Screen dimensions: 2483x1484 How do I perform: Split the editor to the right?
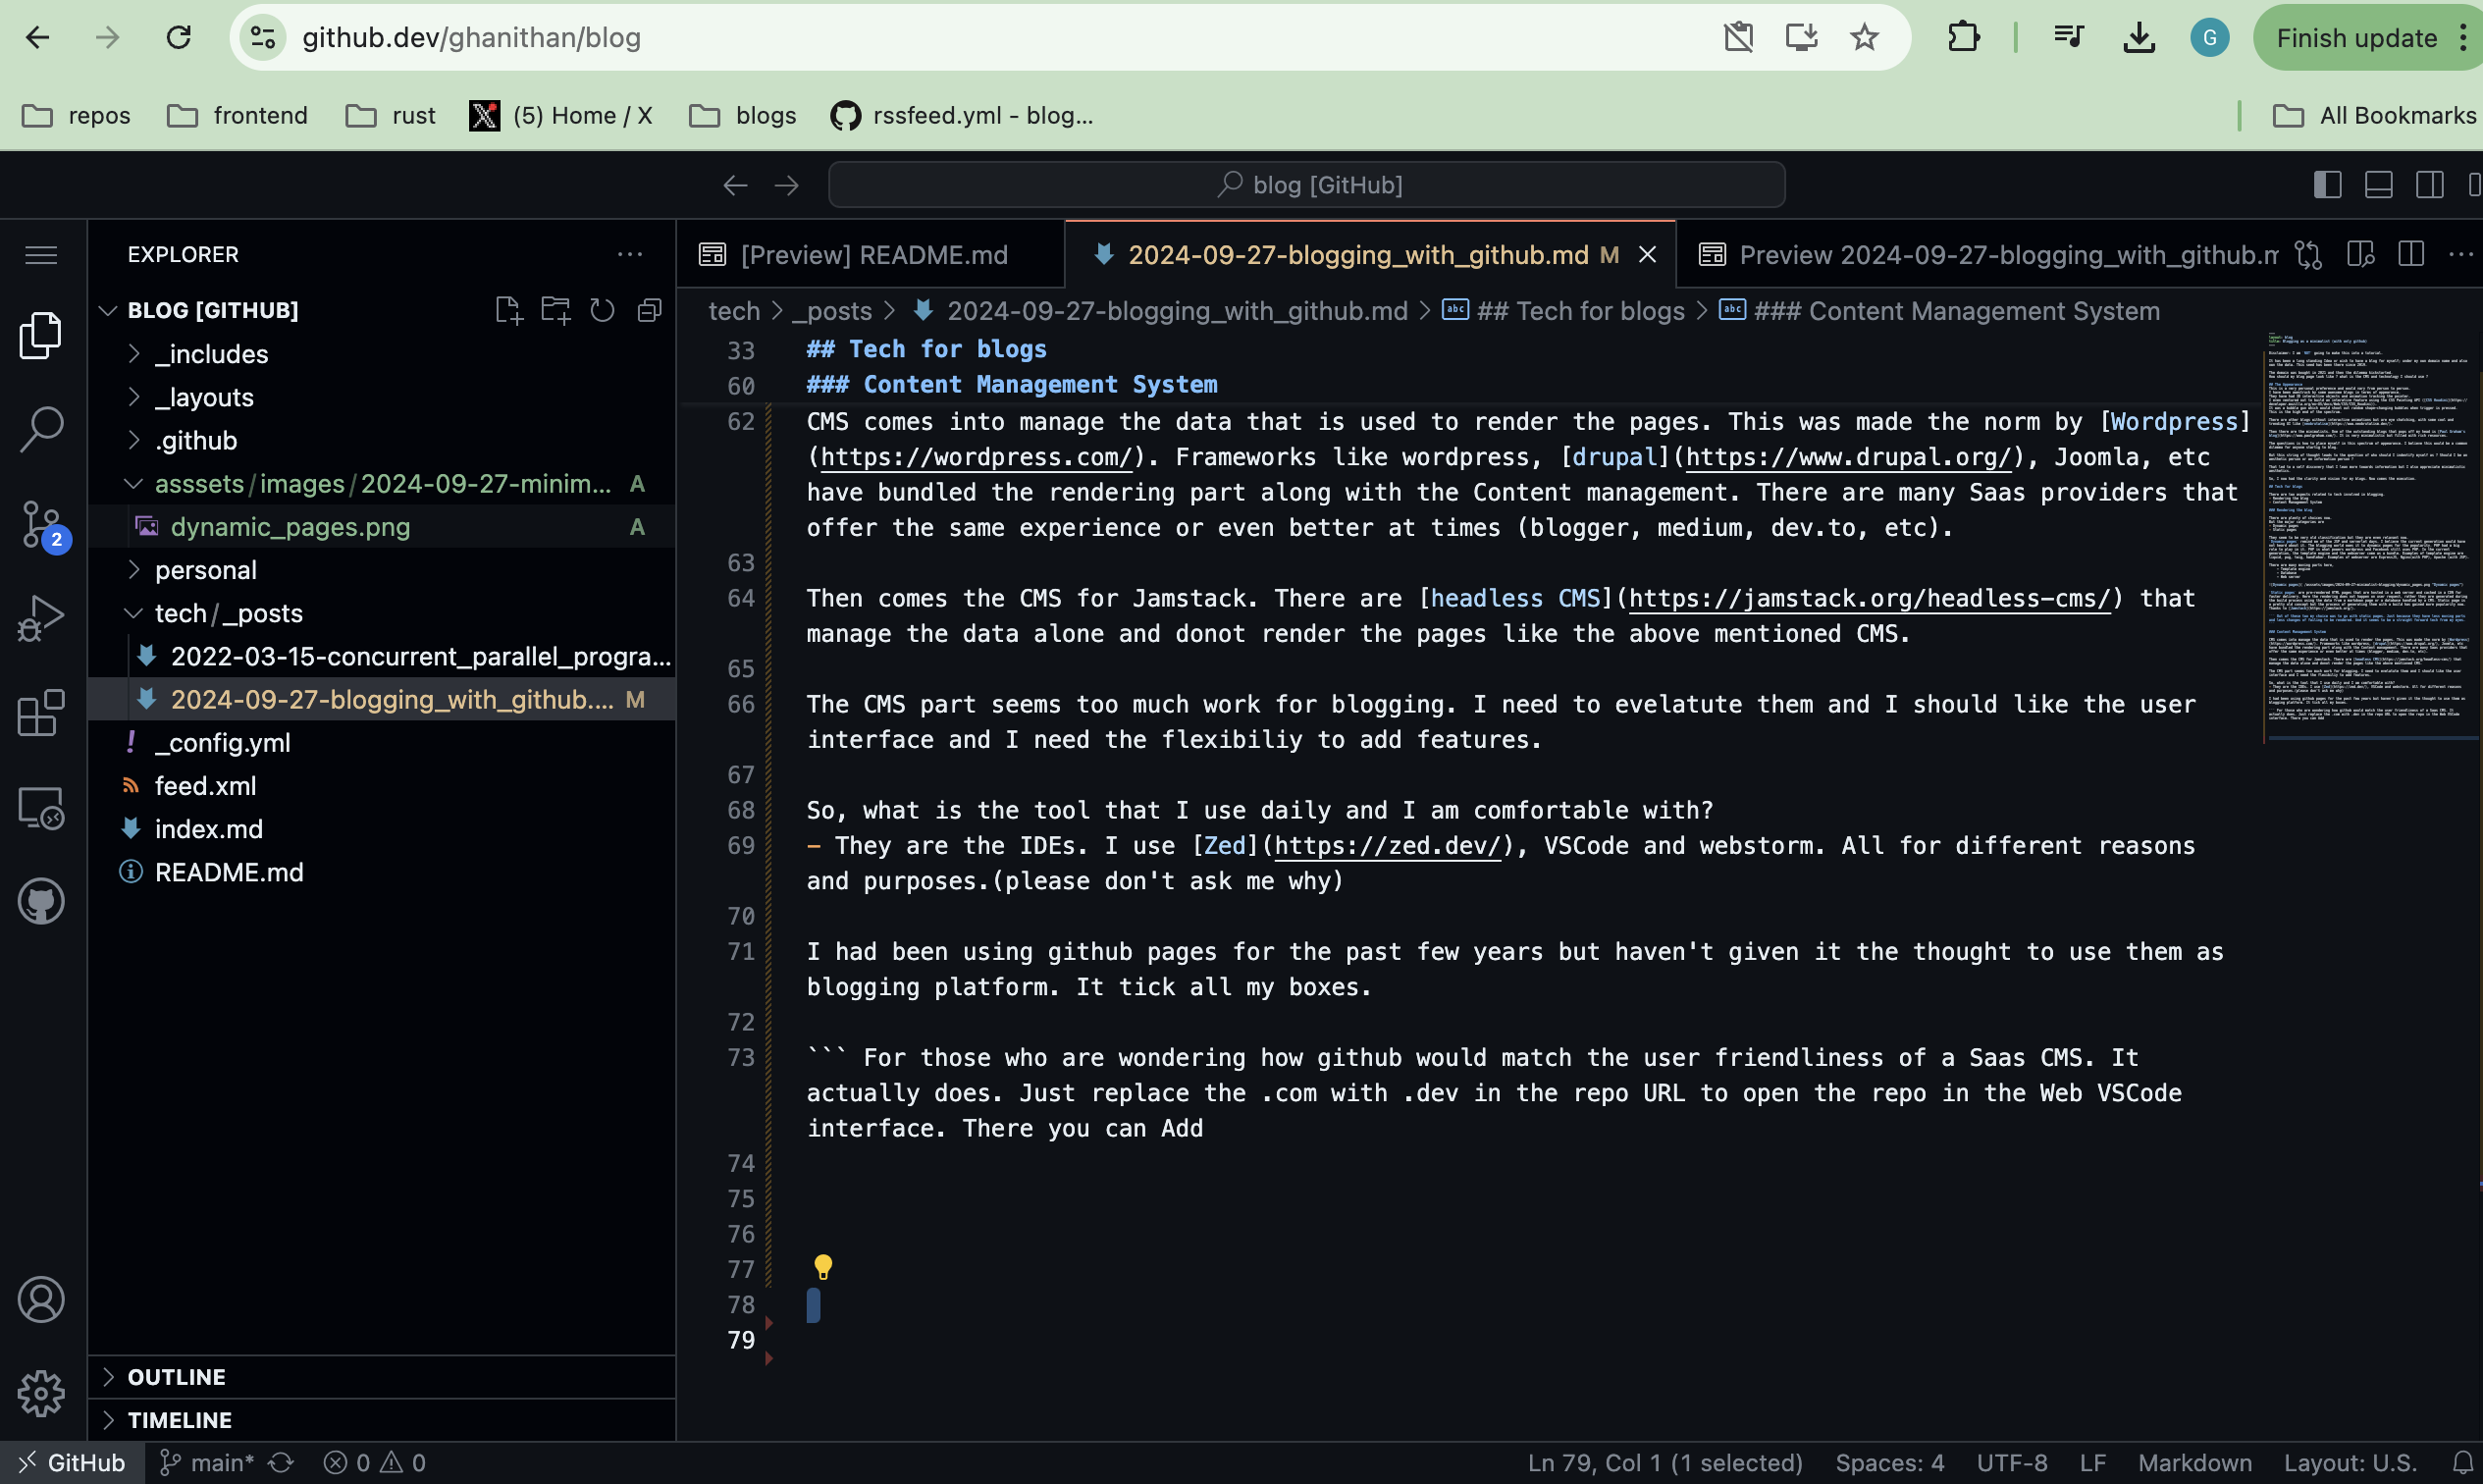(2411, 255)
